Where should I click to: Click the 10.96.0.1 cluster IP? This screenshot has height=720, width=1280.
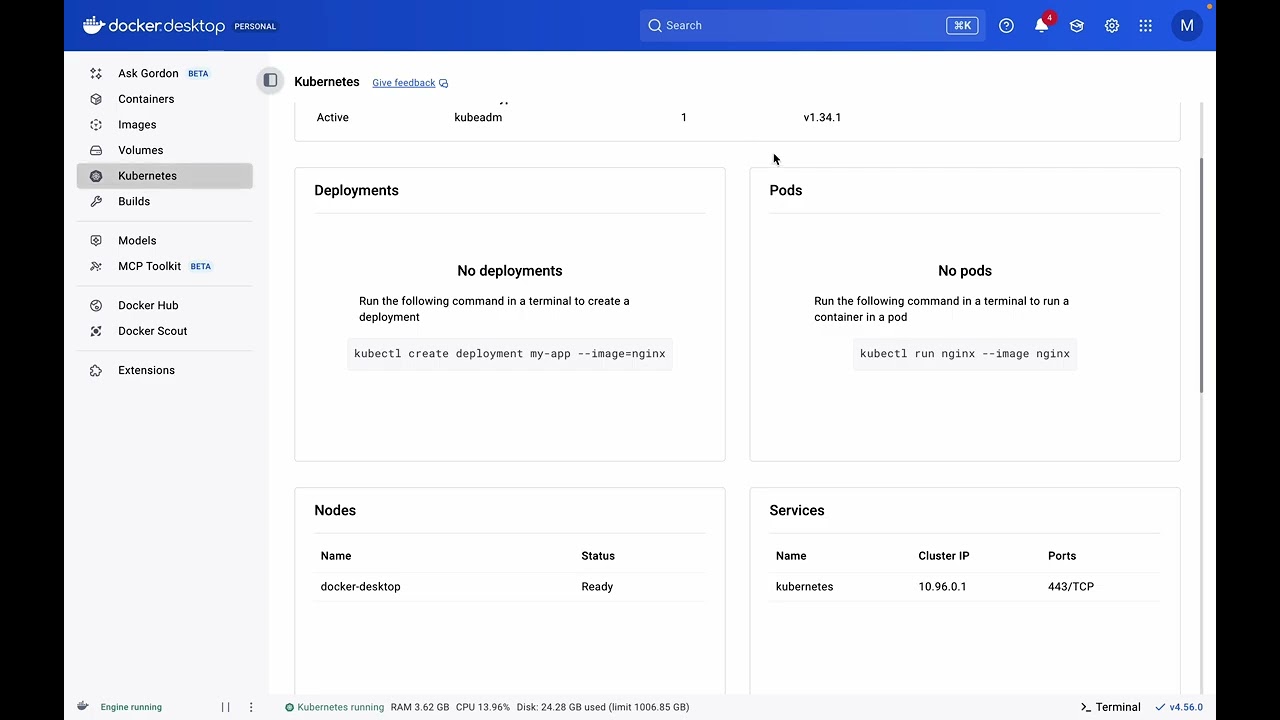pyautogui.click(x=942, y=587)
